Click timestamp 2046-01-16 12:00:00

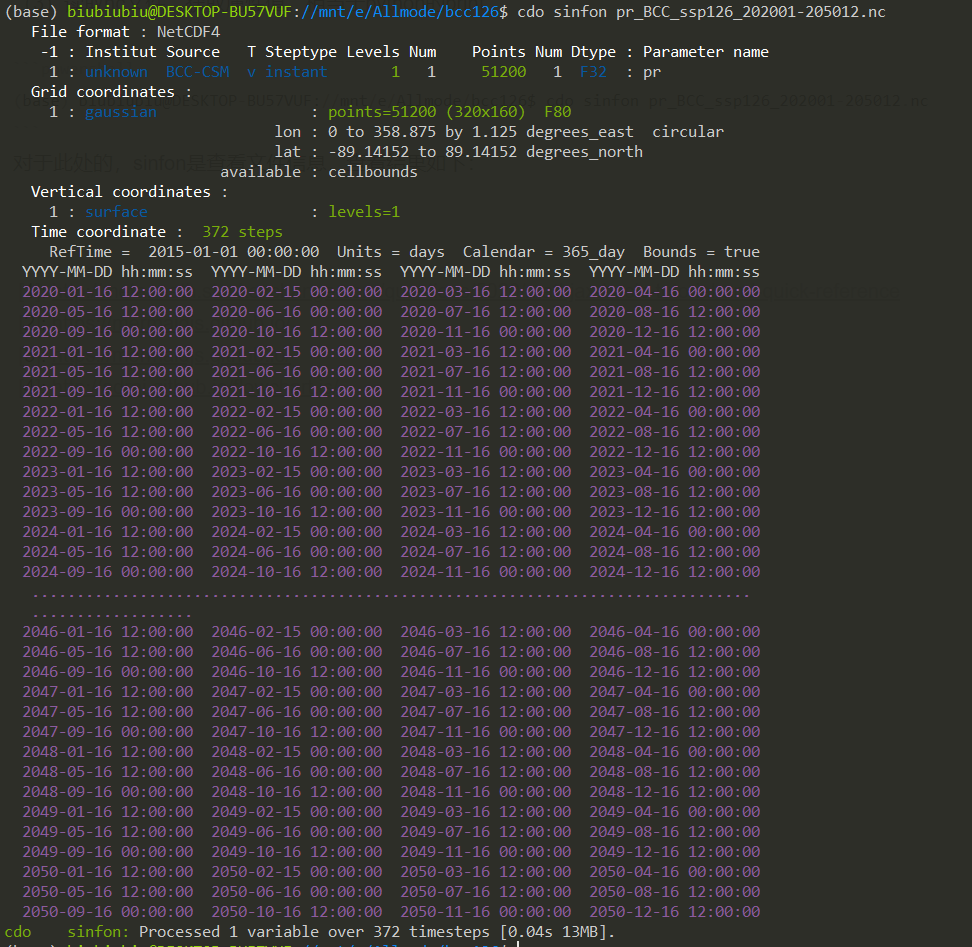[108, 632]
